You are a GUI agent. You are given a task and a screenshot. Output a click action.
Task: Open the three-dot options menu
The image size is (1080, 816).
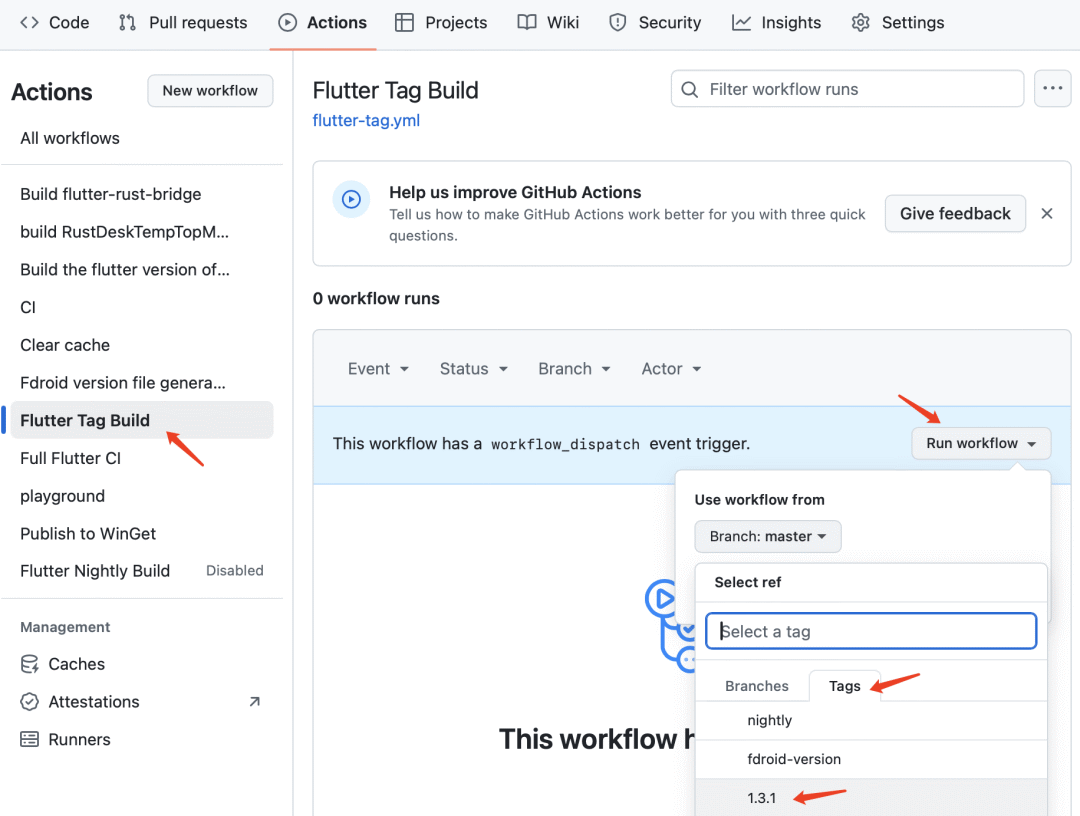pos(1052,88)
